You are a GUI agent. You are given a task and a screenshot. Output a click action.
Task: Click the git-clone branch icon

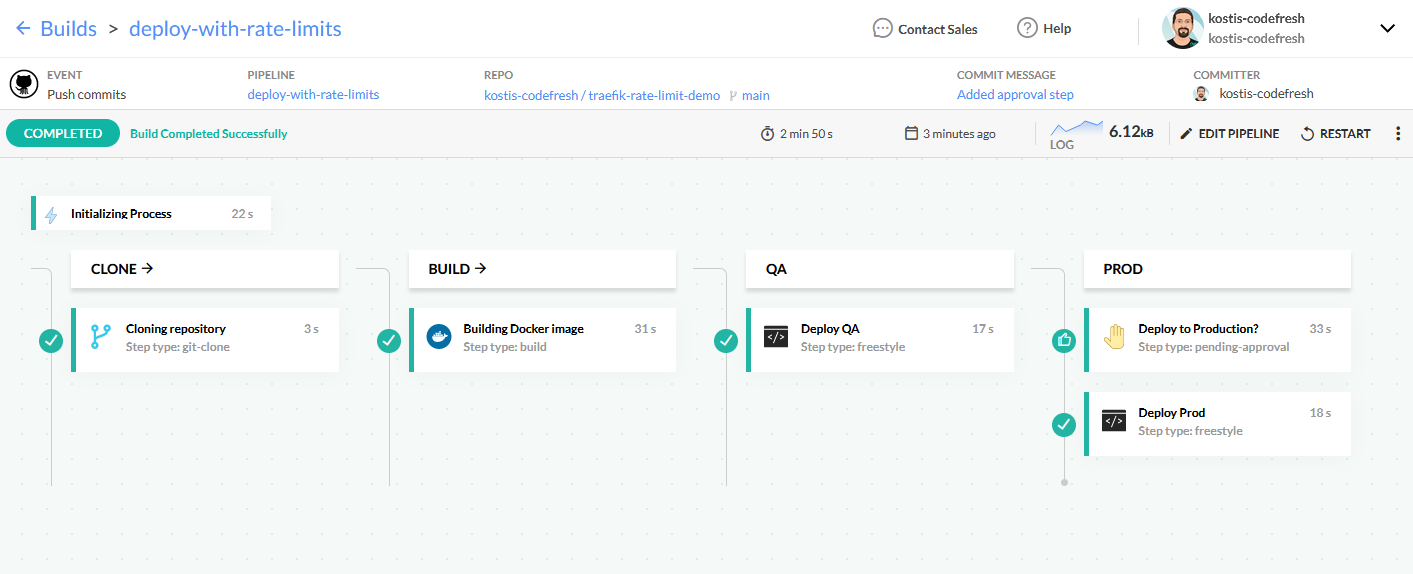pos(101,337)
